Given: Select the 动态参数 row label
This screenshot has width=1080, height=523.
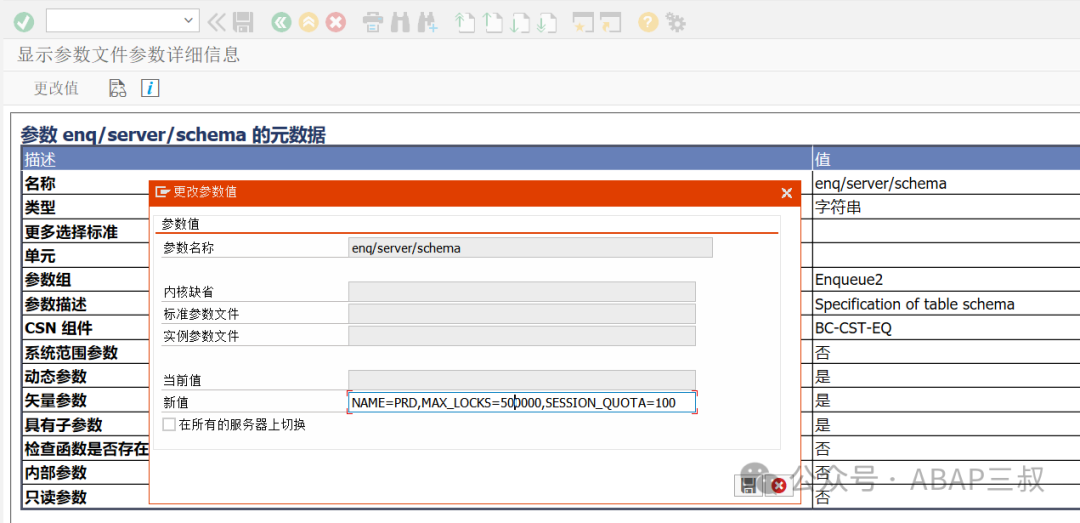Looking at the screenshot, I should point(56,376).
